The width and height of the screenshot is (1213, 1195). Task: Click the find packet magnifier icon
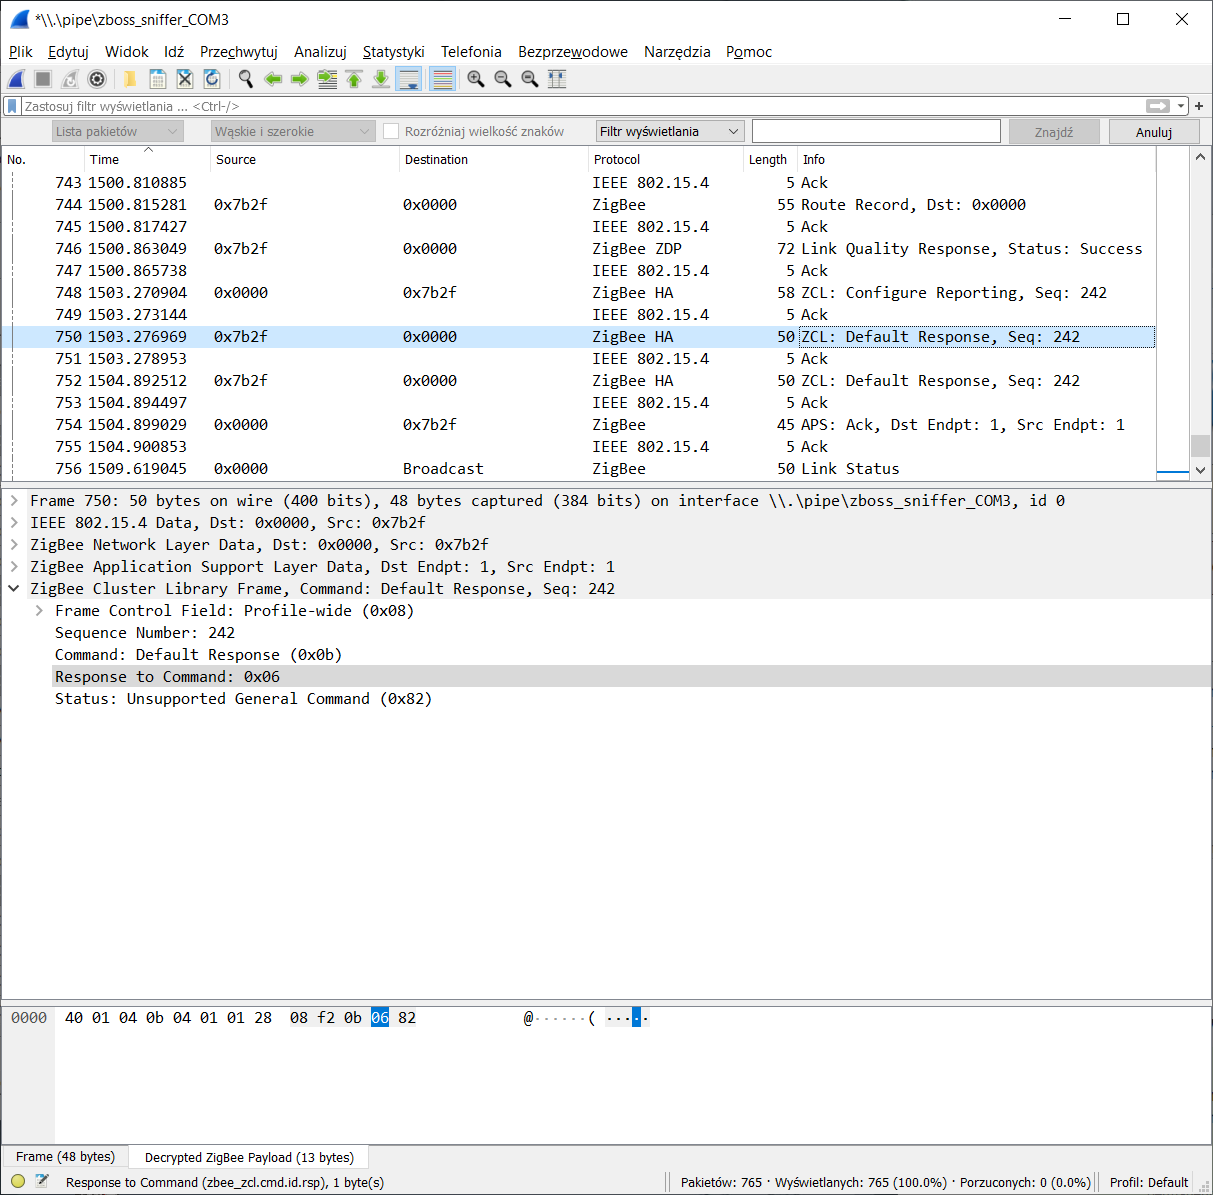tap(245, 79)
